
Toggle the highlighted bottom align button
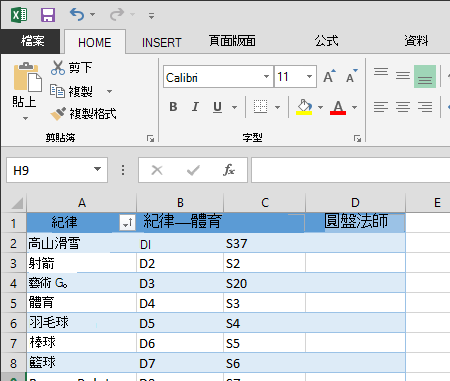425,76
